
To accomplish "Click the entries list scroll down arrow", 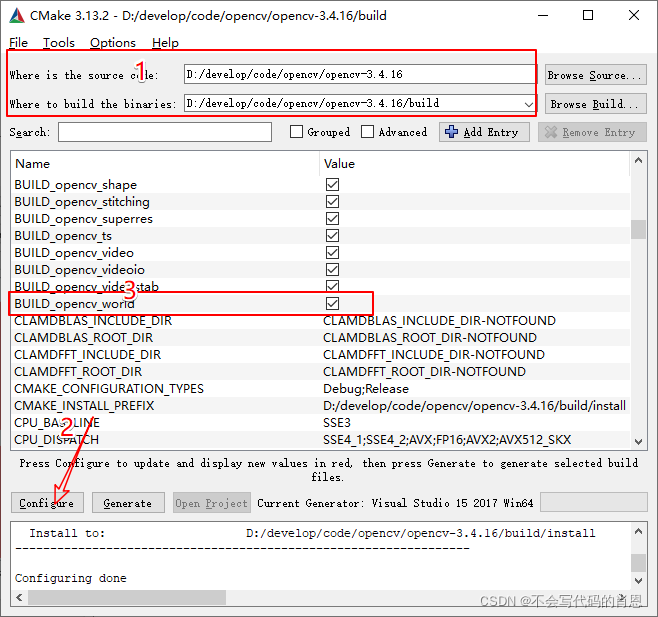I will [638, 442].
